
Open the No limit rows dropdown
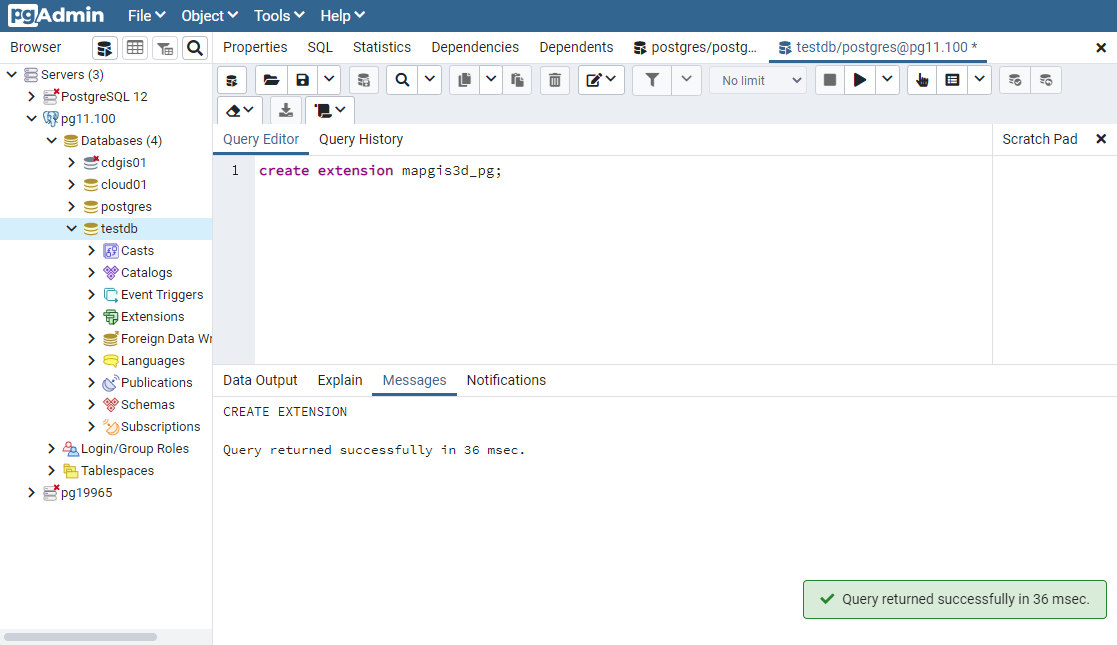(757, 80)
